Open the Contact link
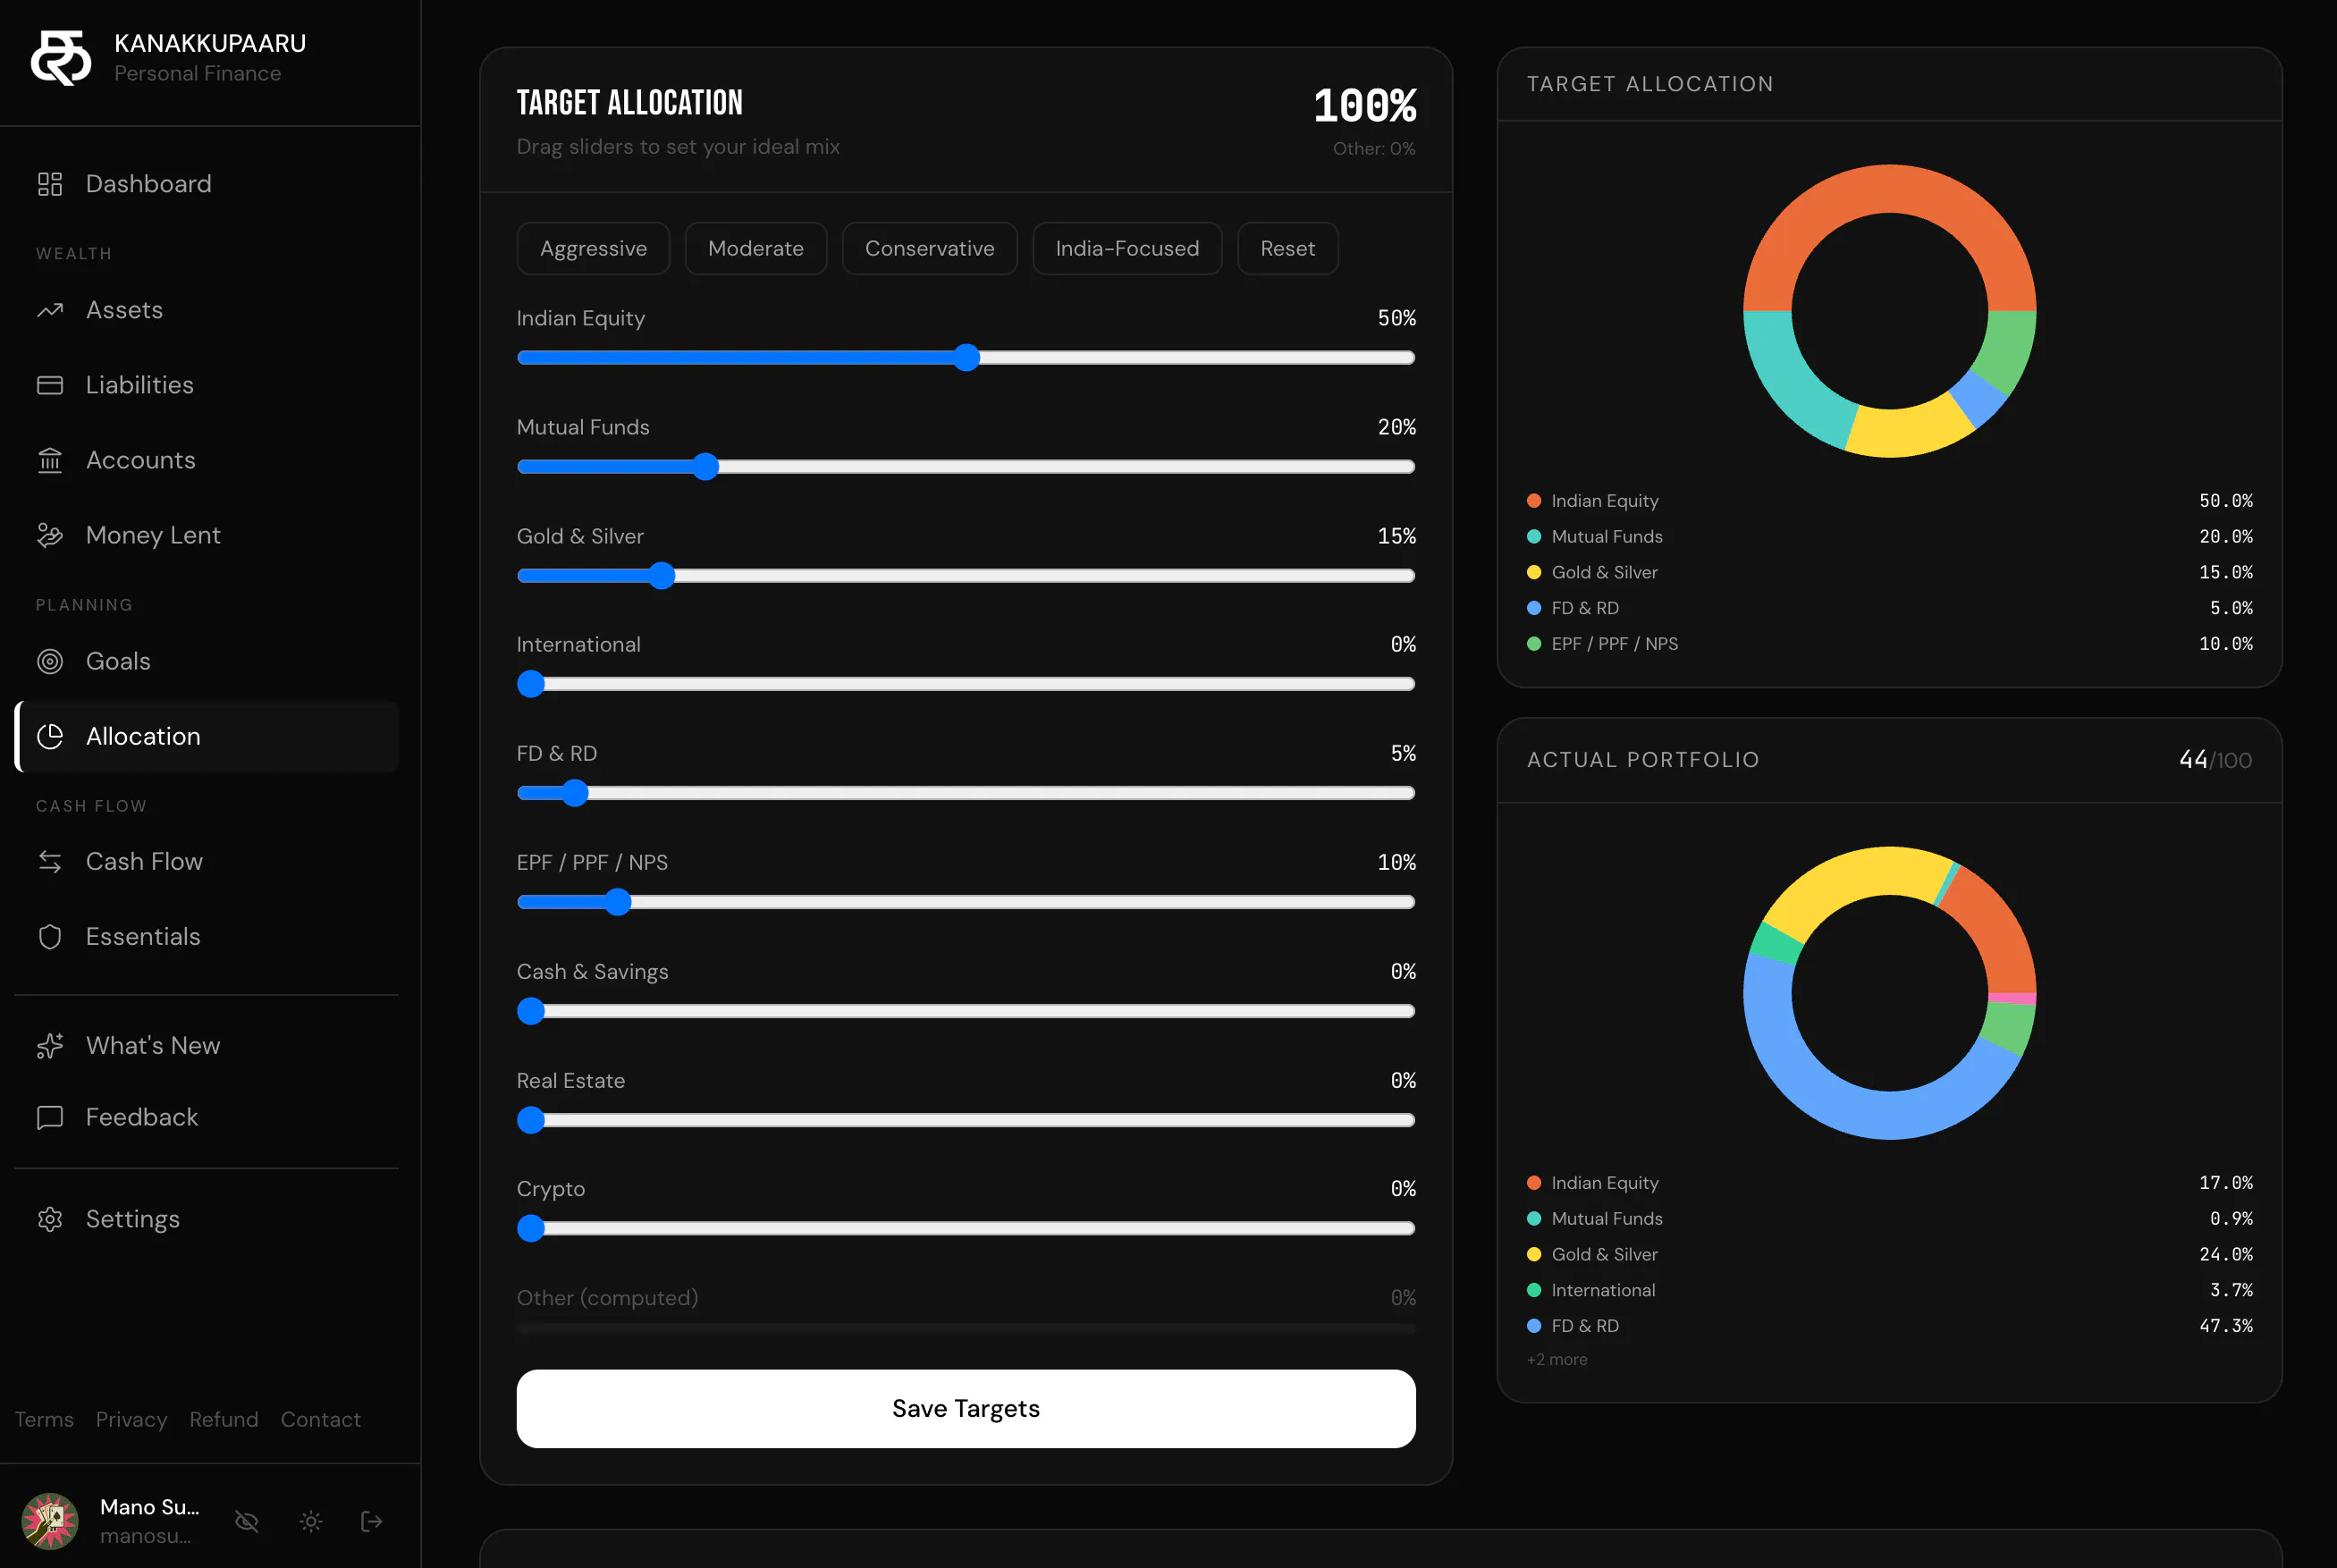This screenshot has height=1568, width=2337. click(320, 1419)
